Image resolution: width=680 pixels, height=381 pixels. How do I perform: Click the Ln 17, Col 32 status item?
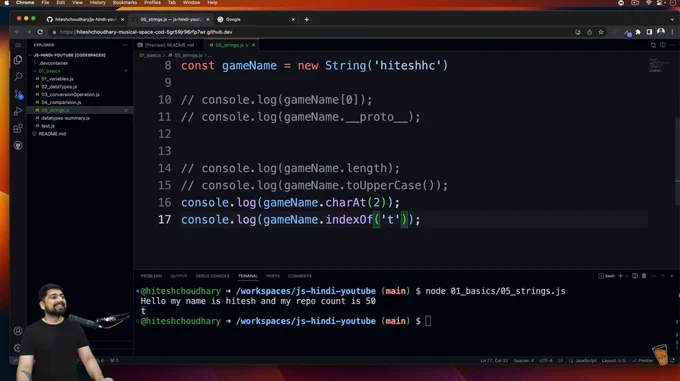coord(494,361)
